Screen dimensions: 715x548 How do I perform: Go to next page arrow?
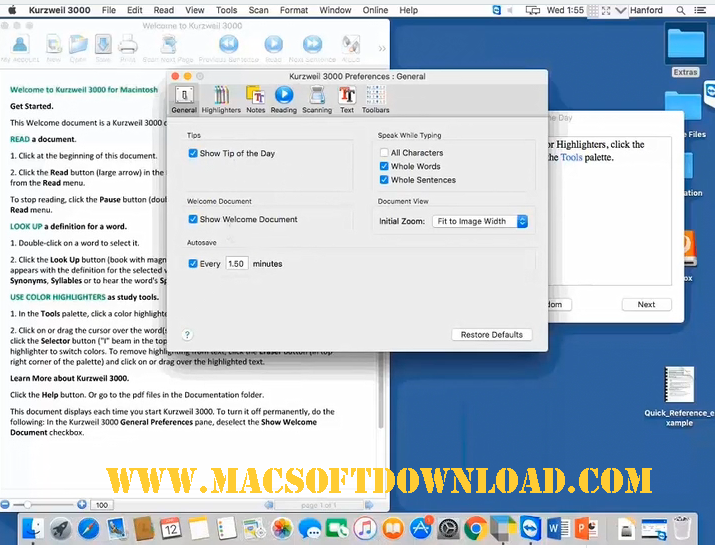tap(368, 505)
